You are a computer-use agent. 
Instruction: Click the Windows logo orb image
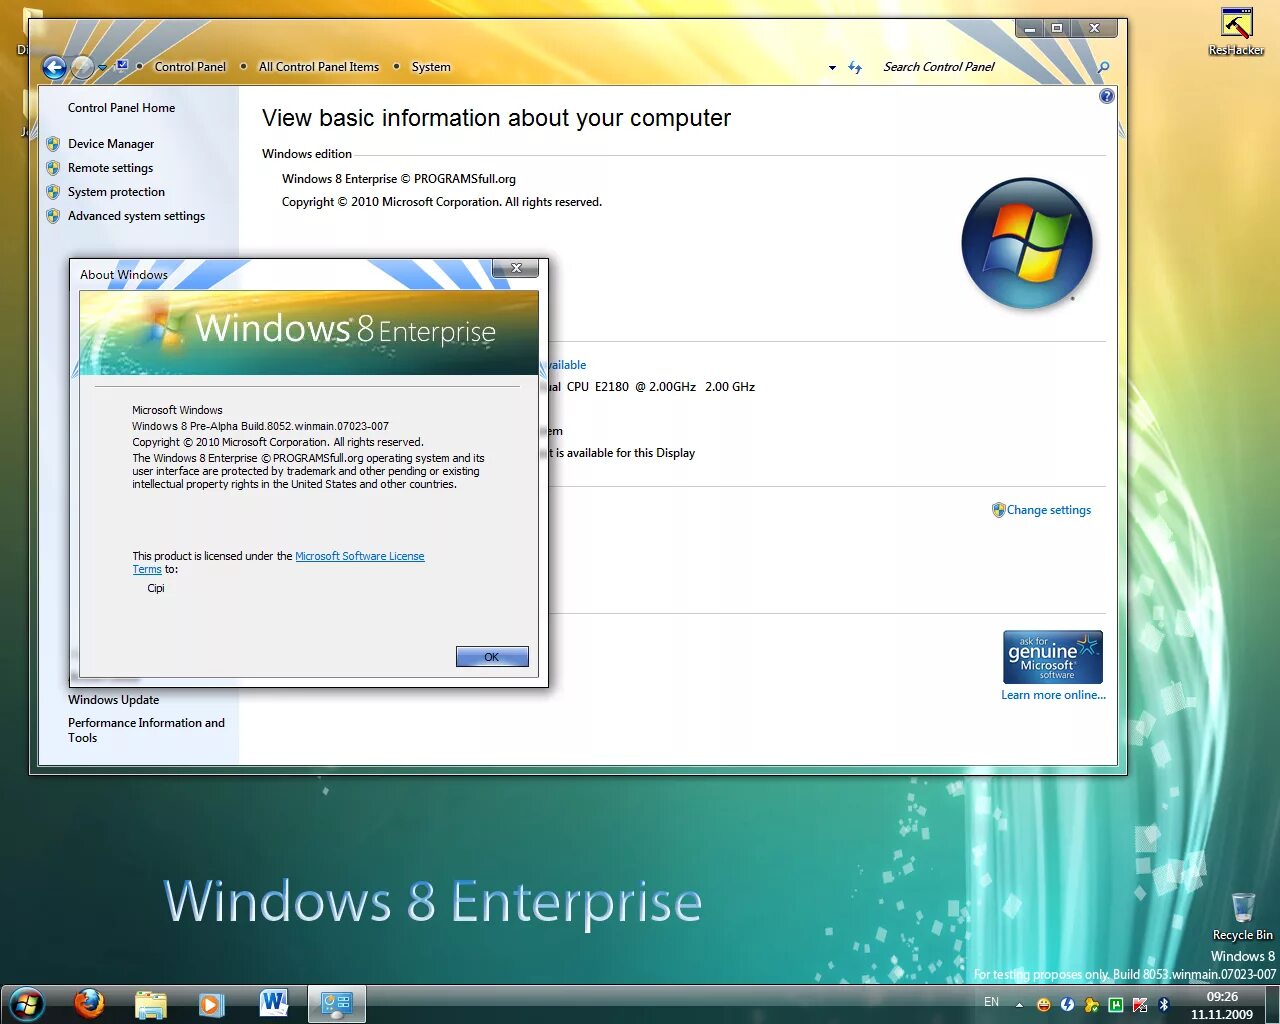click(1027, 243)
